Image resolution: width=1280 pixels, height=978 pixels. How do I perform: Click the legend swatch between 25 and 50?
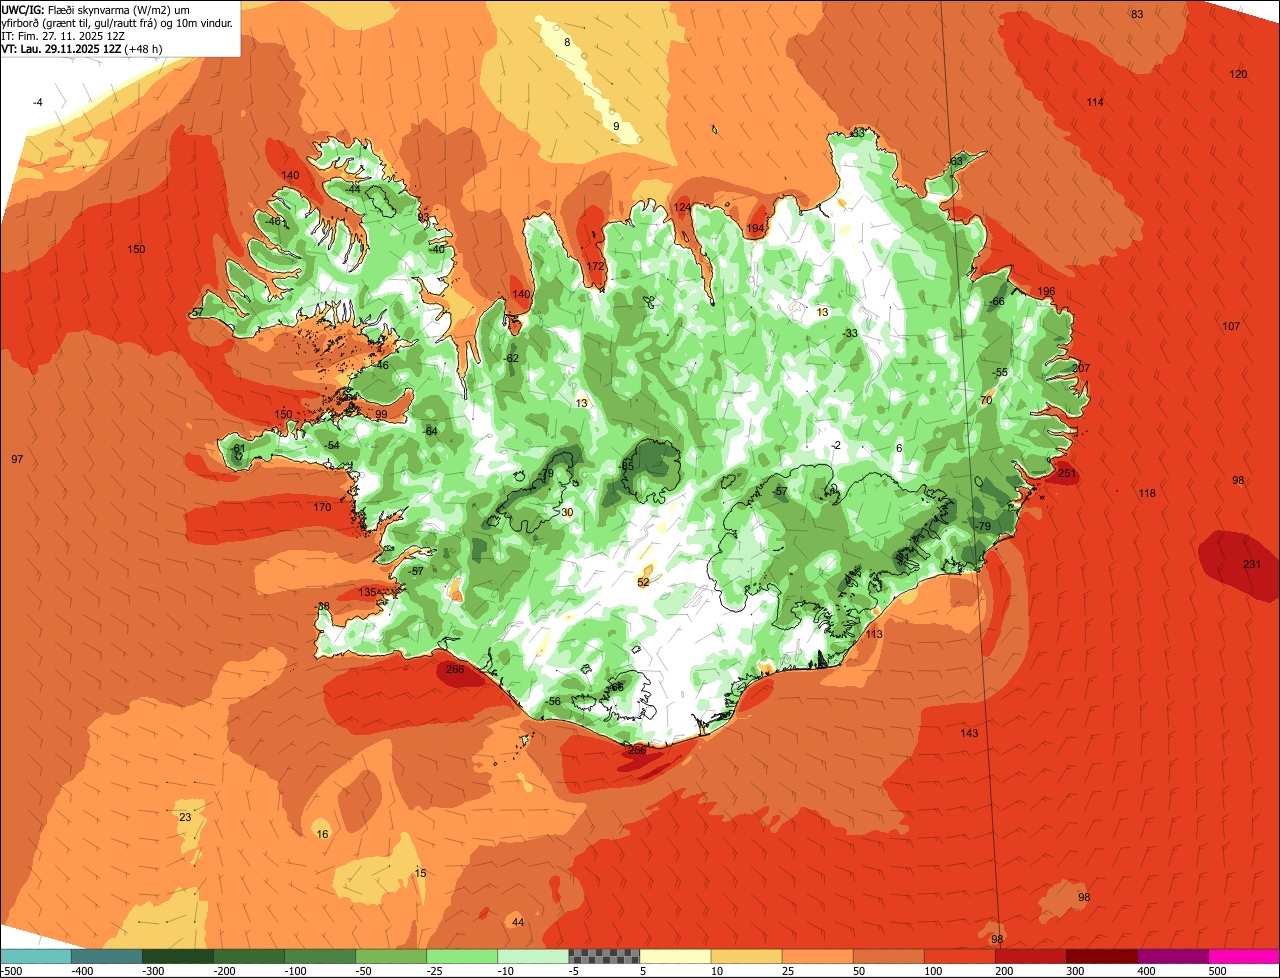coord(817,956)
